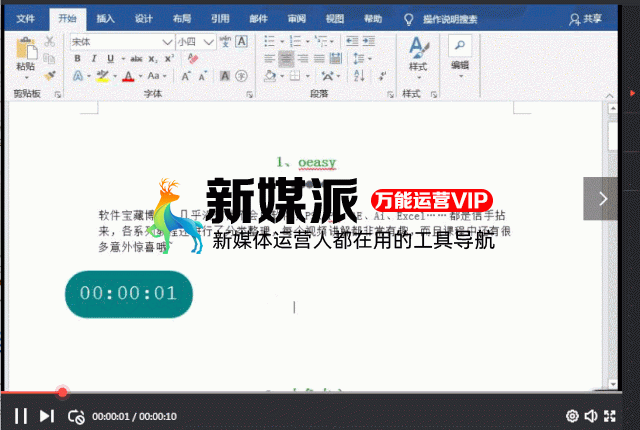Click the Sort A-Z icon

[359, 76]
